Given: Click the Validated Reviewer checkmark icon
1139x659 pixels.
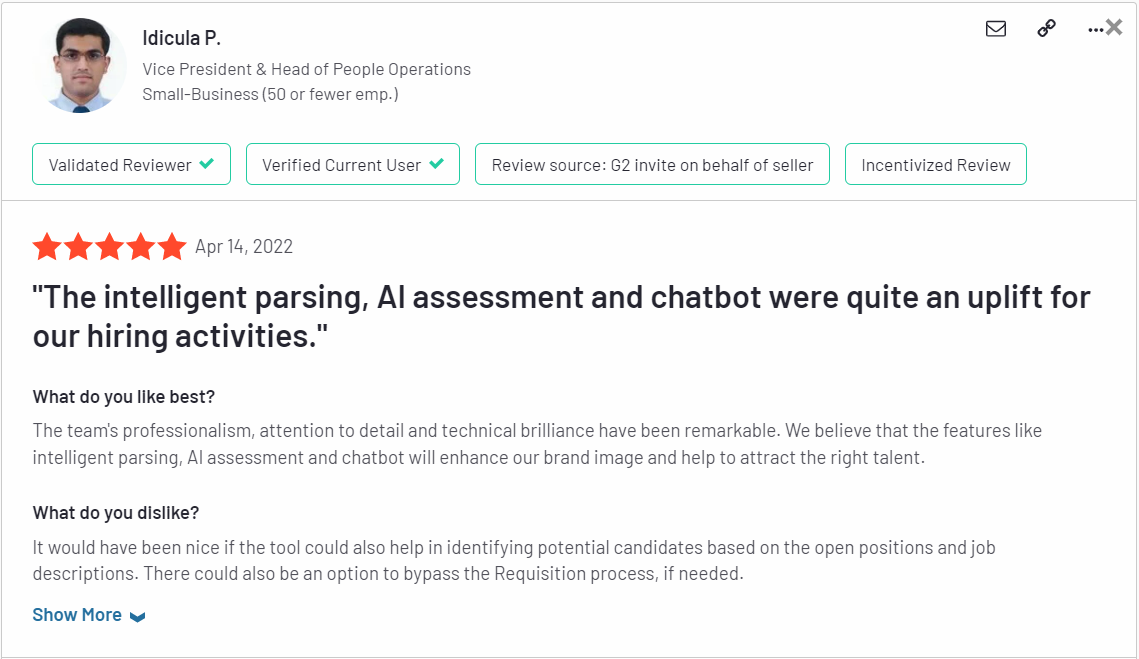Looking at the screenshot, I should coord(207,164).
